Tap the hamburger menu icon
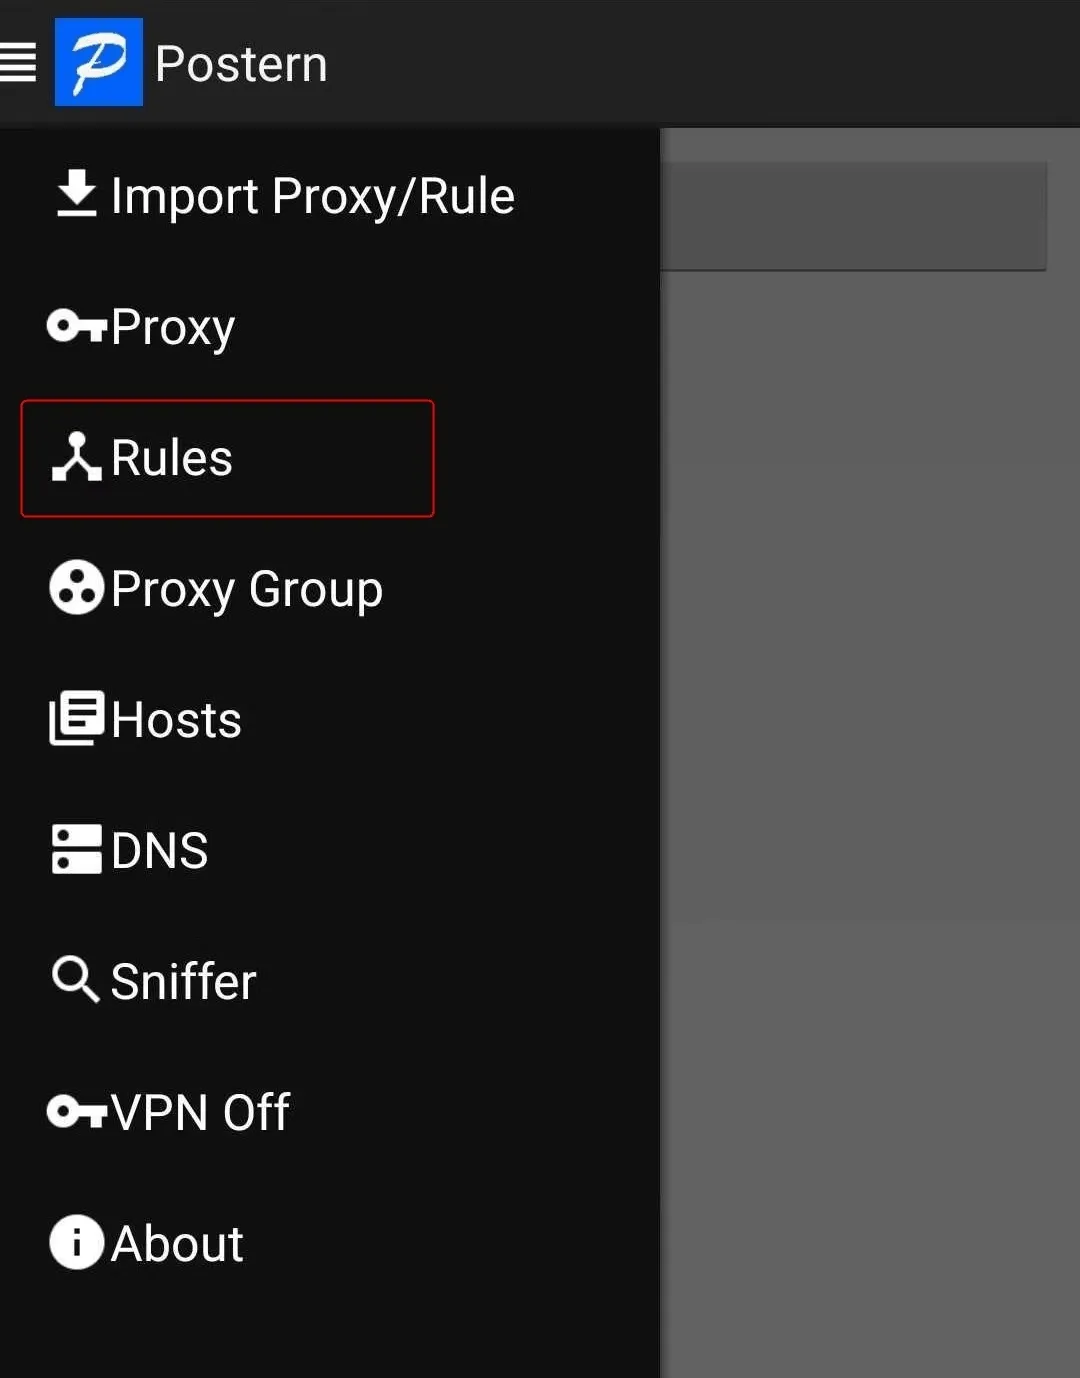The width and height of the screenshot is (1080, 1378). (18, 62)
